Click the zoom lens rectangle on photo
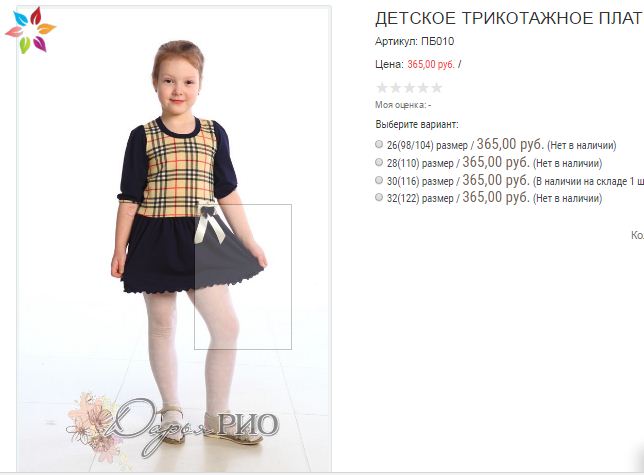The width and height of the screenshot is (644, 475). [x=243, y=277]
